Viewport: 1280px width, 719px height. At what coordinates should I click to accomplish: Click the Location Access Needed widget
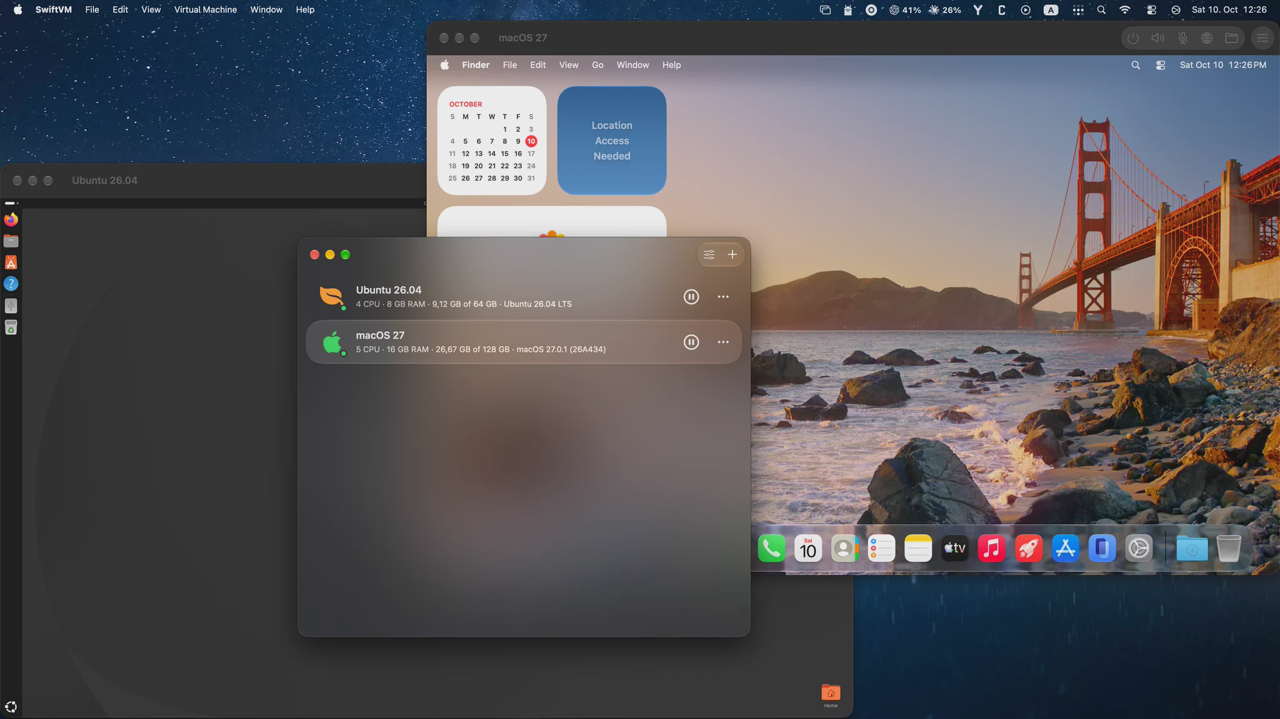click(x=612, y=140)
